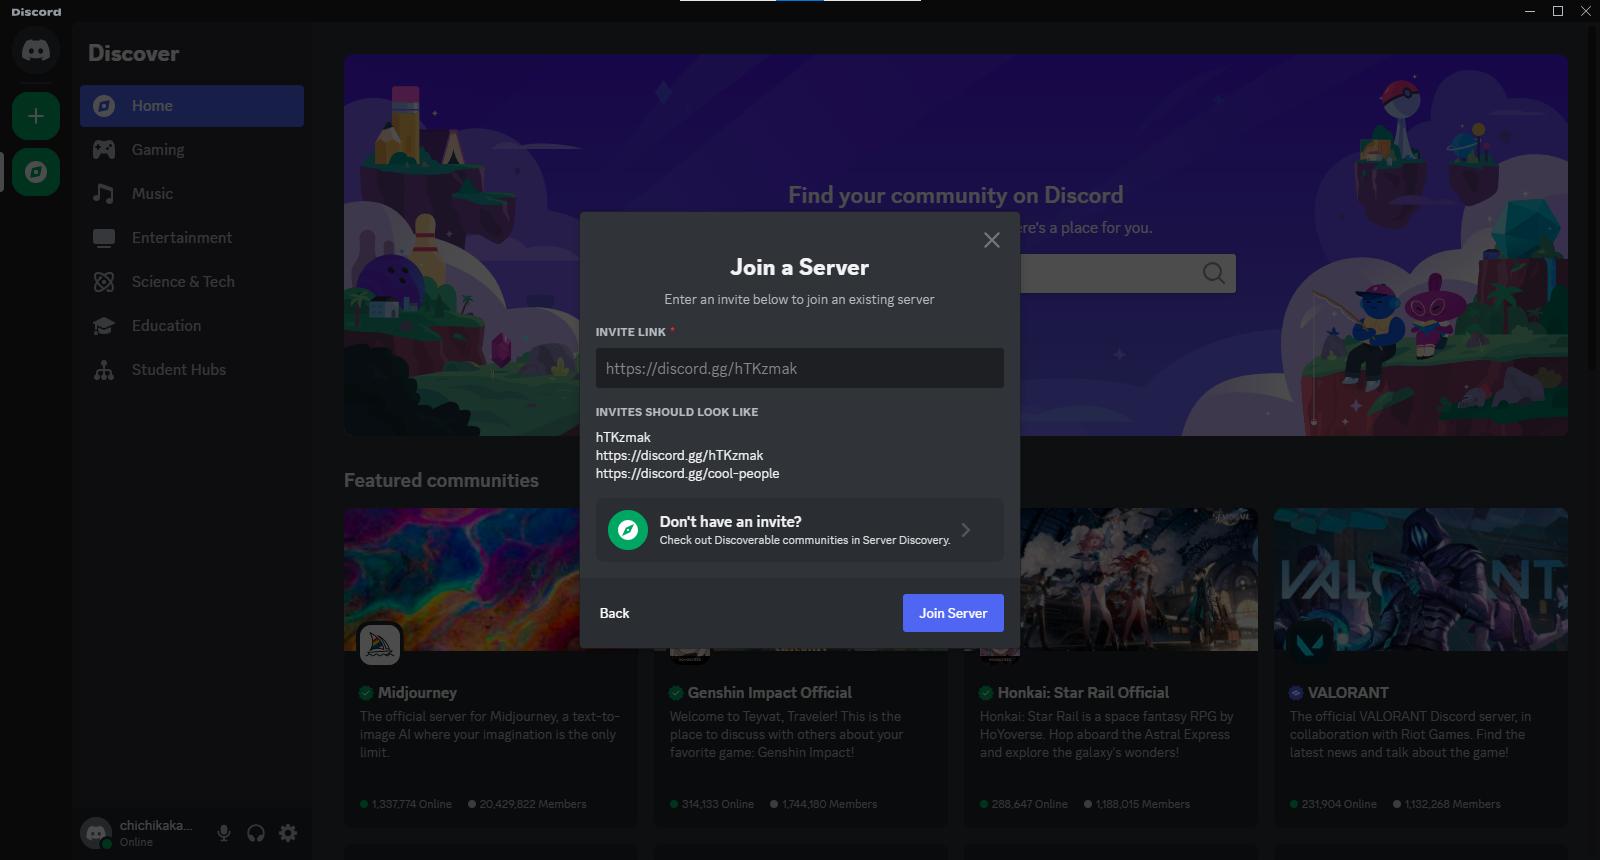
Task: Click '1,744,180 Members' Genshin count
Action: click(x=829, y=804)
